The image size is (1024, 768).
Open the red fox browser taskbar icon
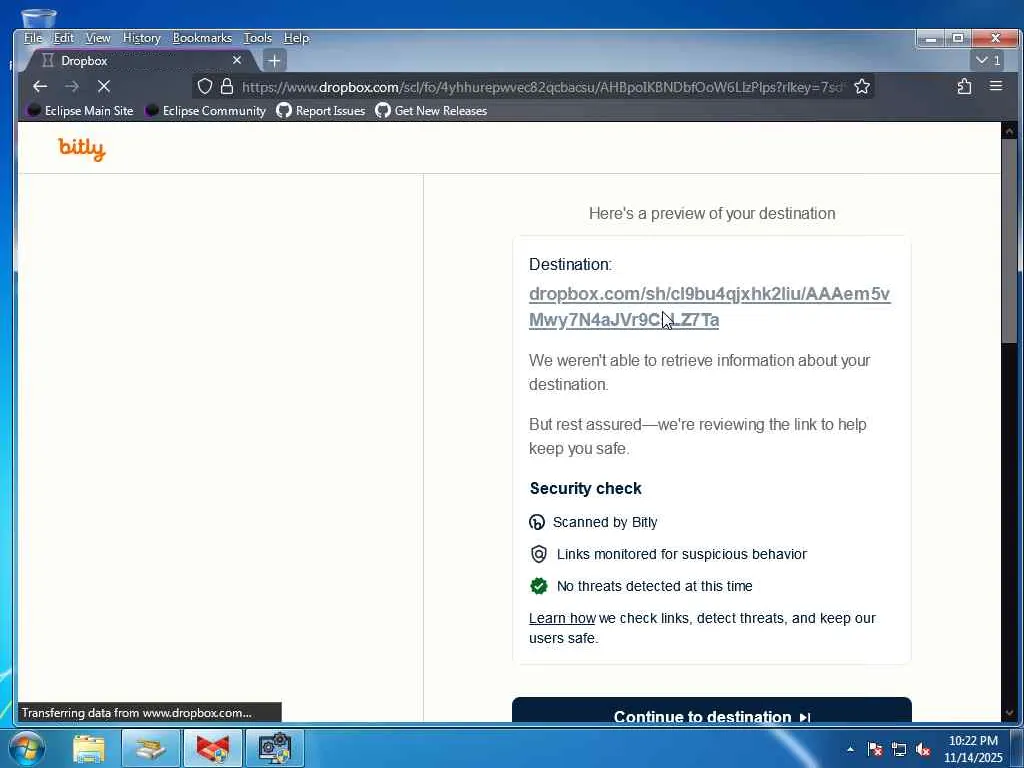213,748
